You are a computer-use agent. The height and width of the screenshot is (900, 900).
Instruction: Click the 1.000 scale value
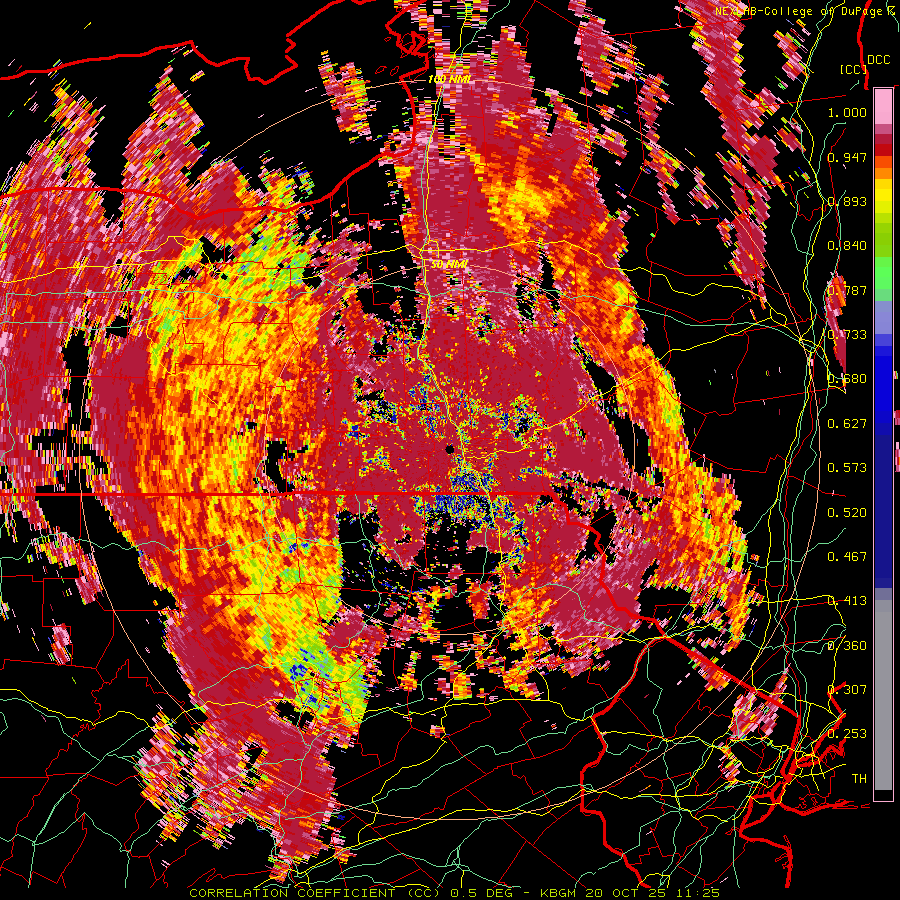coord(847,112)
